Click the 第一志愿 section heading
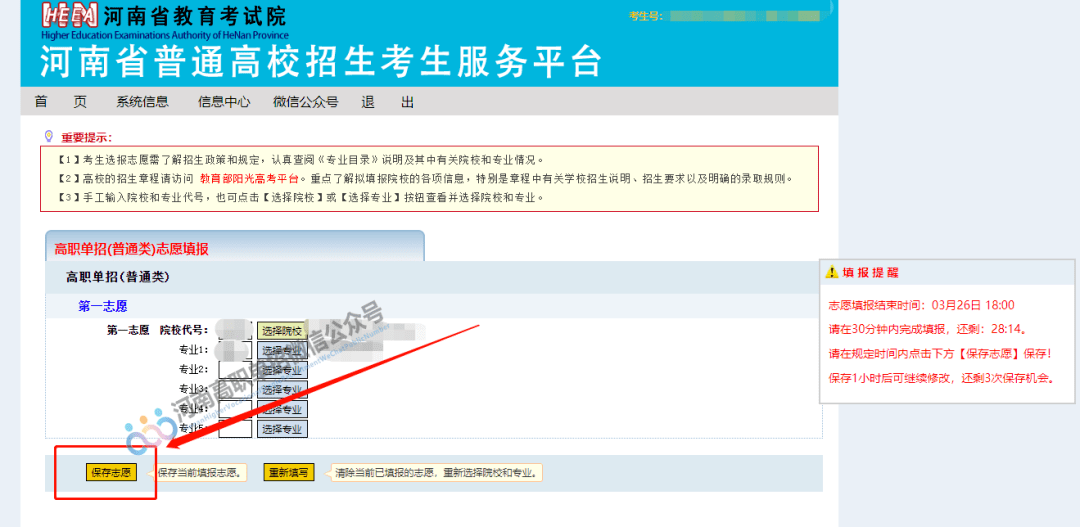 [x=103, y=306]
